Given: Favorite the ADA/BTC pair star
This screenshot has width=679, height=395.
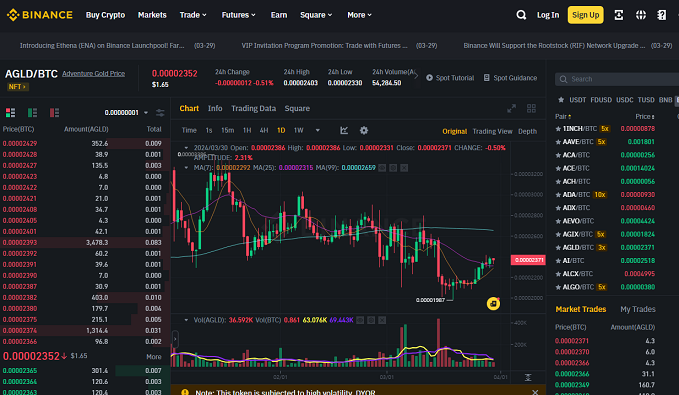Looking at the screenshot, I should tap(558, 194).
